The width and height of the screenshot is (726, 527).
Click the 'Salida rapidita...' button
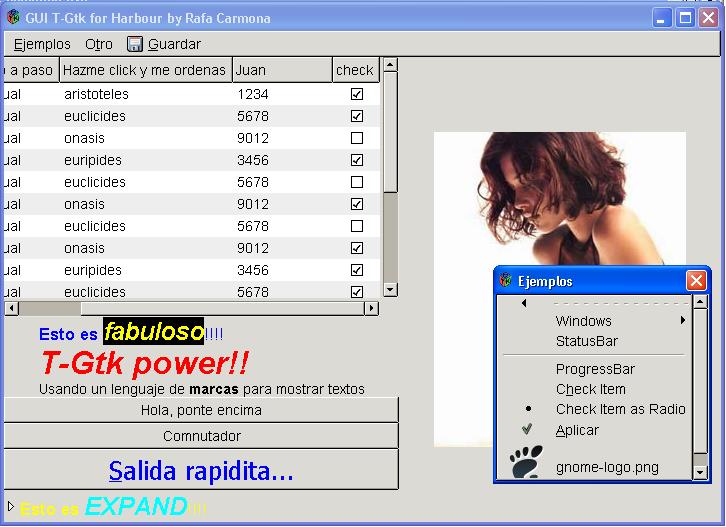coord(201,470)
